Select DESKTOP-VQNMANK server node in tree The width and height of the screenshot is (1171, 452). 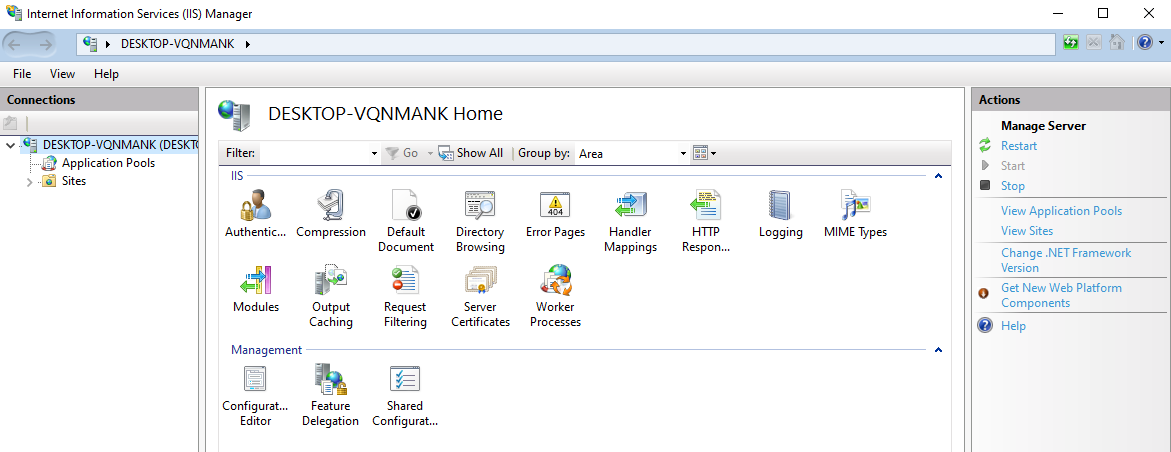(119, 144)
